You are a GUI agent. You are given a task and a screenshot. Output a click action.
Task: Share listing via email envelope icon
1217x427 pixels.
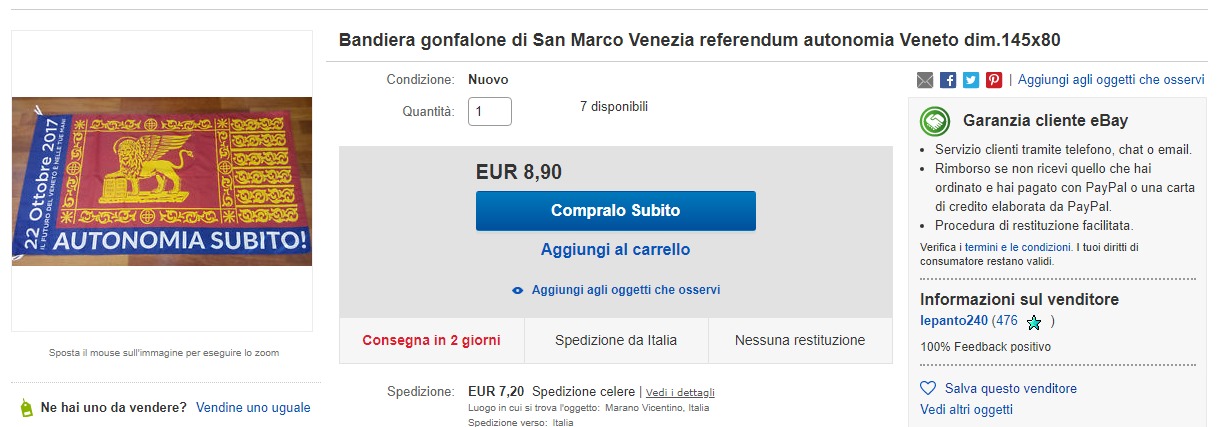tap(925, 80)
